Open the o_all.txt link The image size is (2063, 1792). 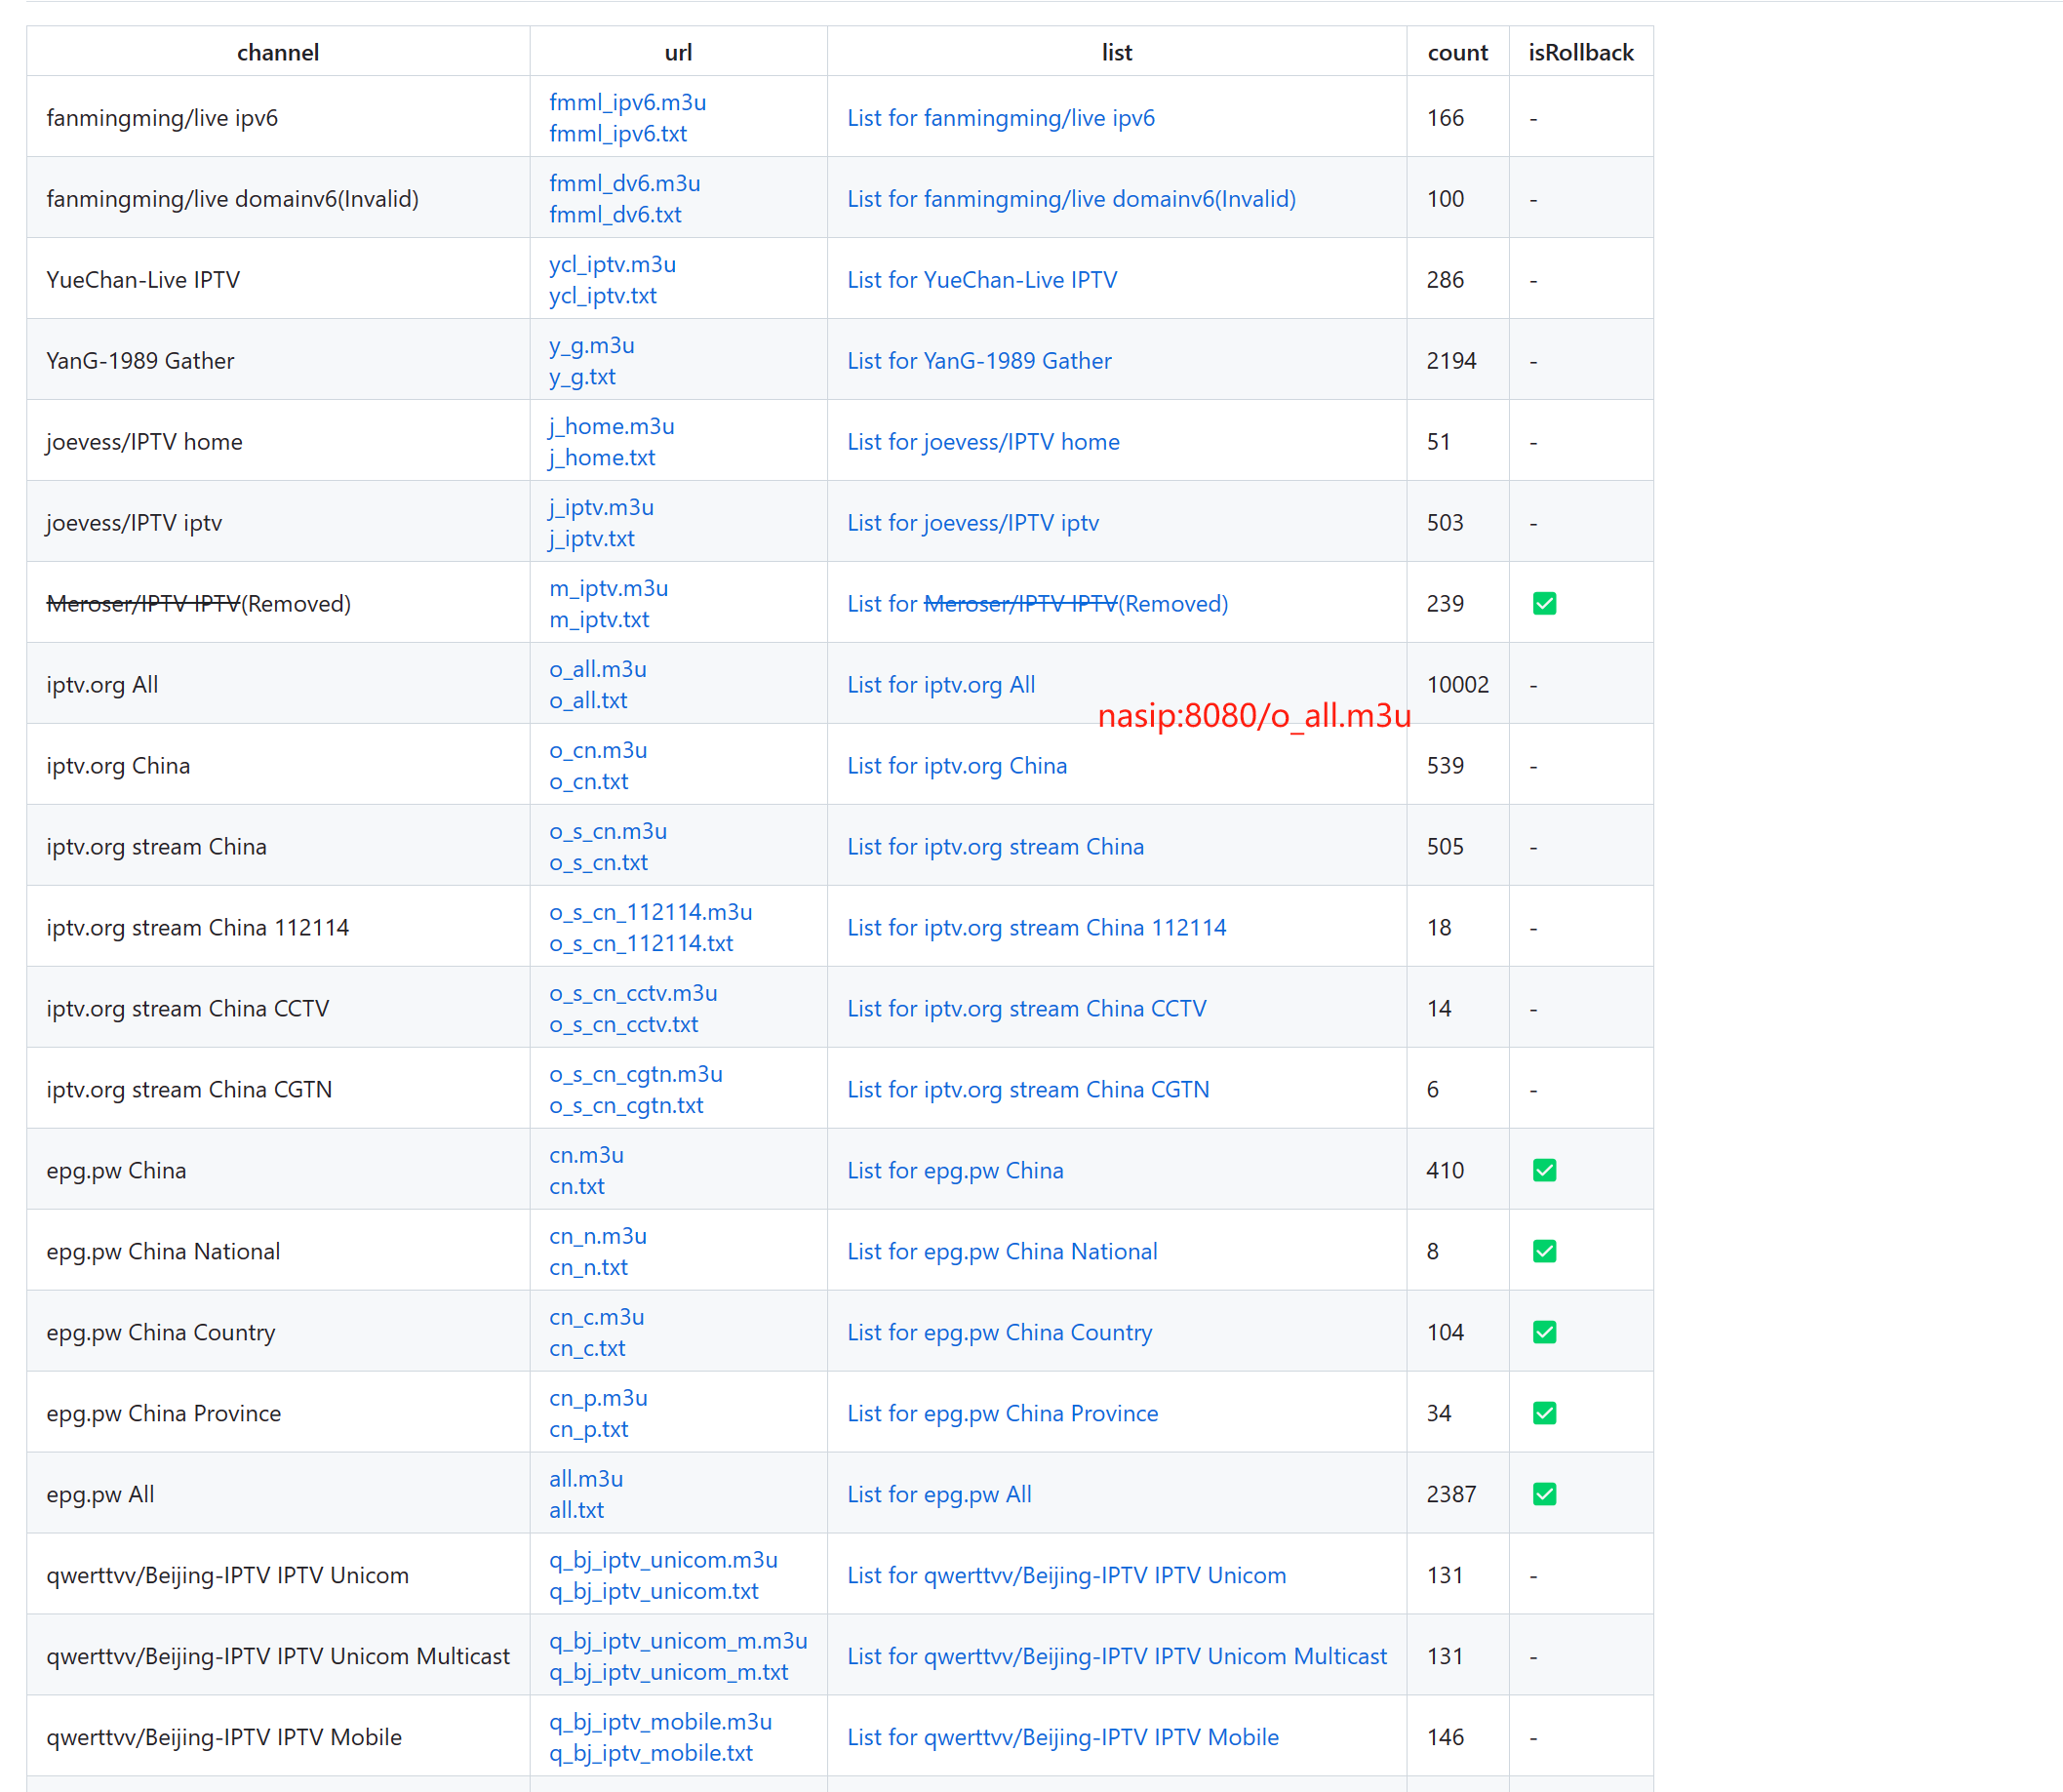tap(588, 700)
